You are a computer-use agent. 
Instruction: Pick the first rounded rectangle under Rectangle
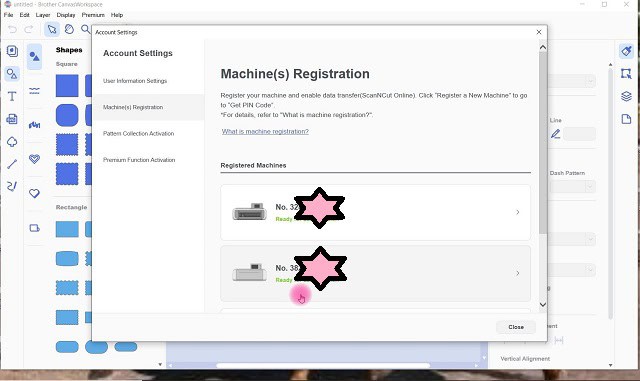(x=67, y=258)
